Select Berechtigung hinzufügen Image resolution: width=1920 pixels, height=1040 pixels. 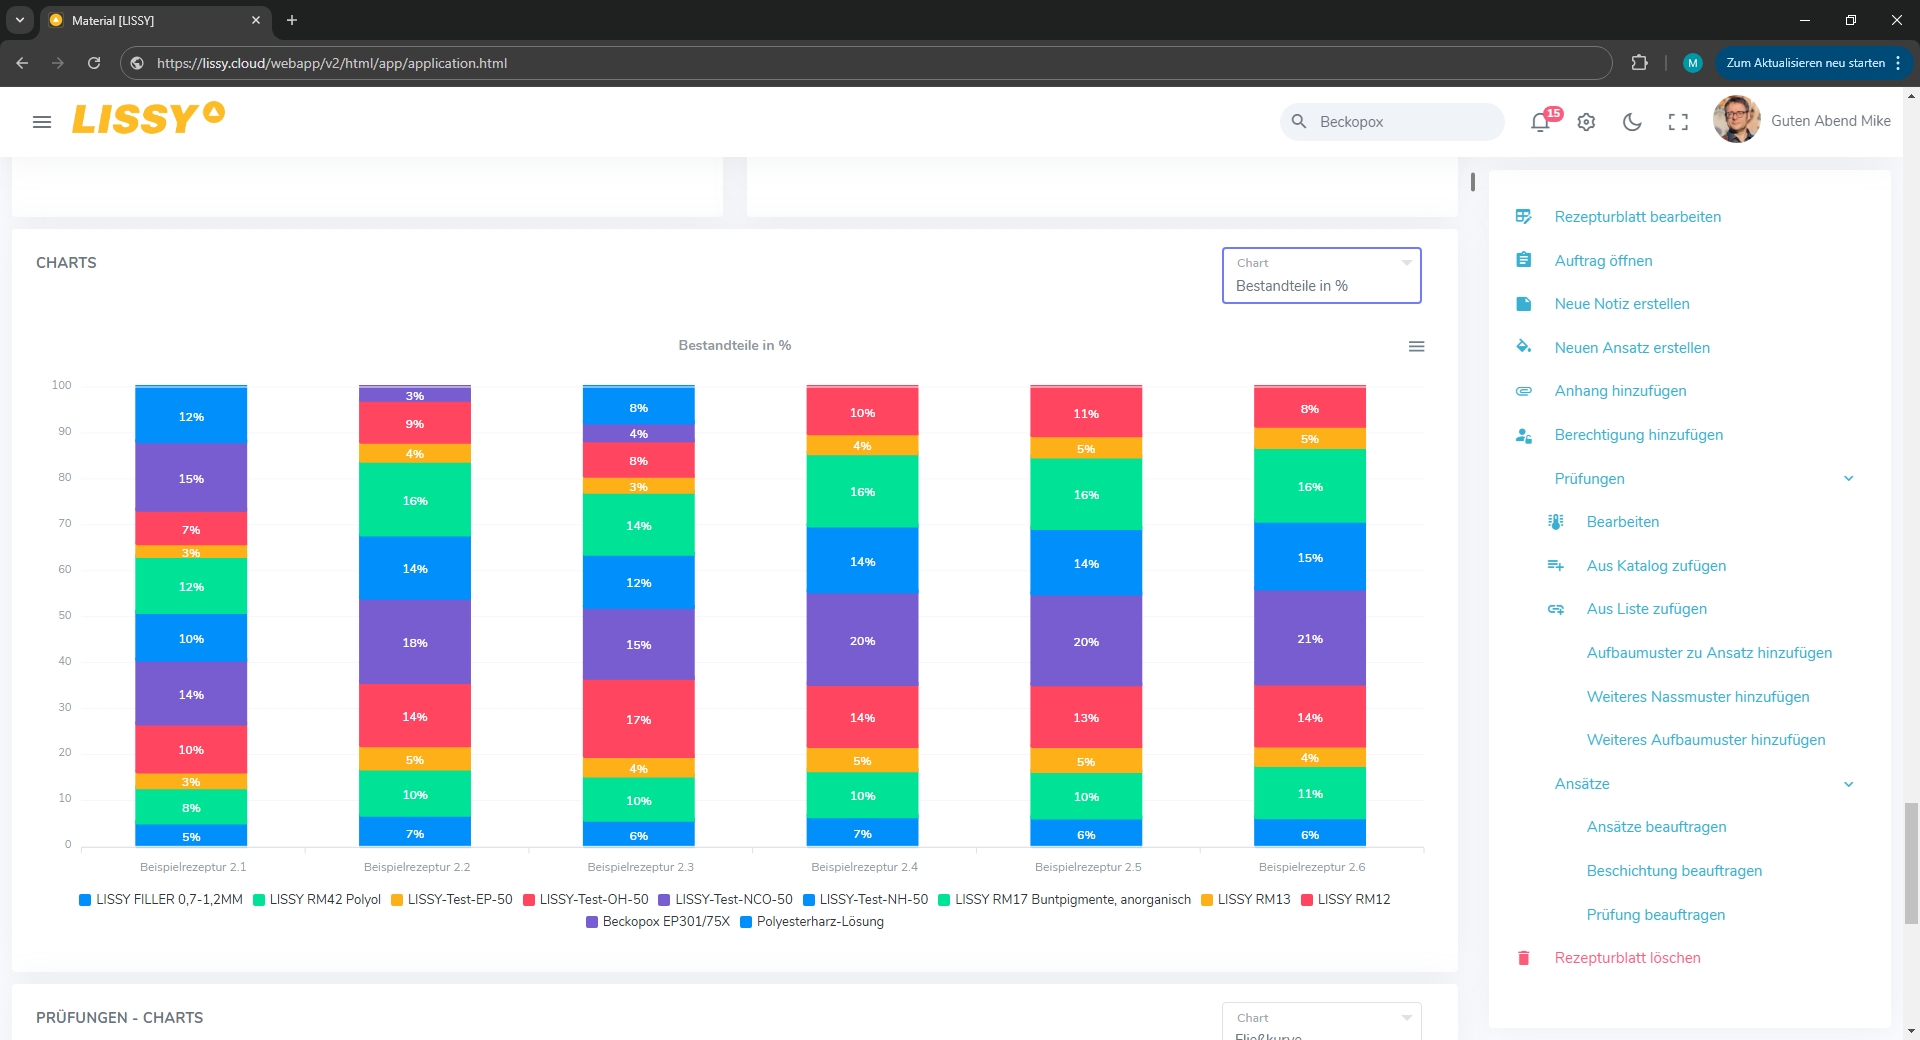(1638, 435)
